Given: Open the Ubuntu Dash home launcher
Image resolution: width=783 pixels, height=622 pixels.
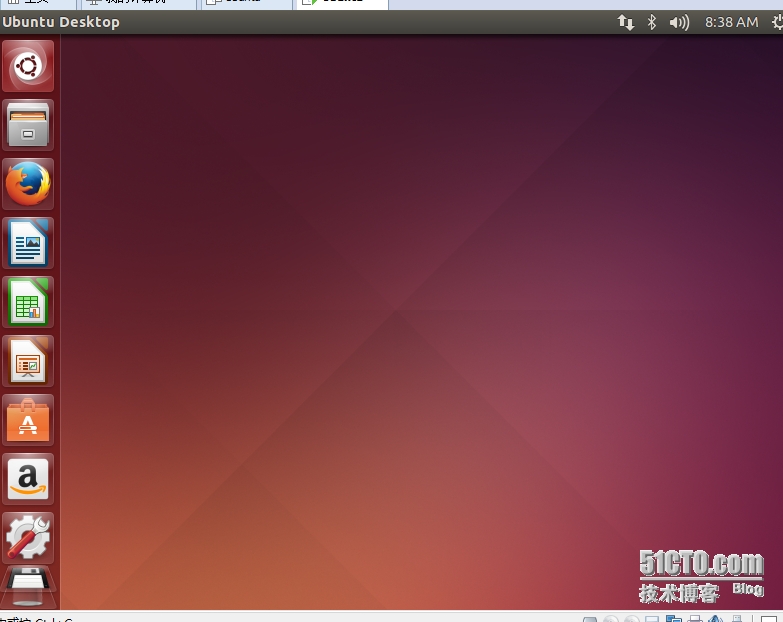Looking at the screenshot, I should coord(28,66).
